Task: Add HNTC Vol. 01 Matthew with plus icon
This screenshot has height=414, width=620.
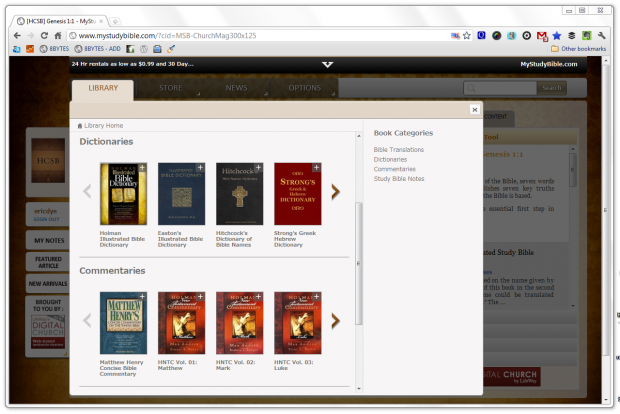Action: pyautogui.click(x=200, y=297)
